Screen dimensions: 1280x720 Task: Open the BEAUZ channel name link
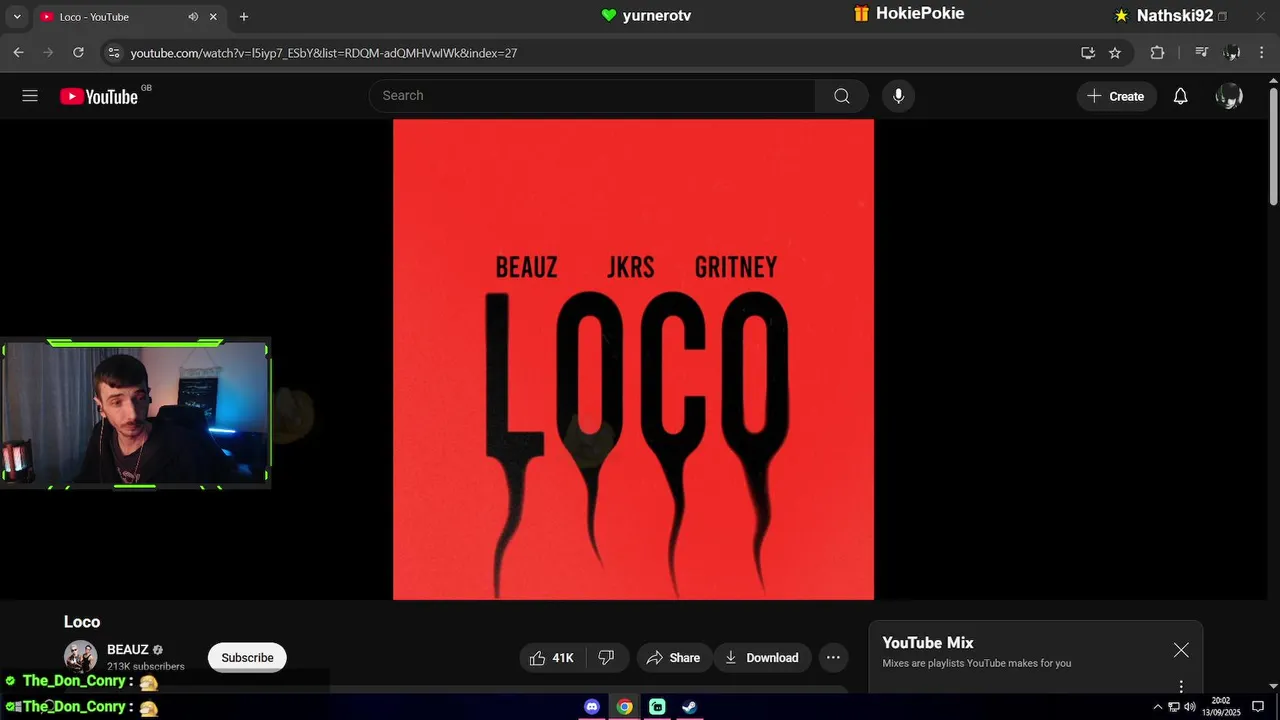tap(128, 650)
